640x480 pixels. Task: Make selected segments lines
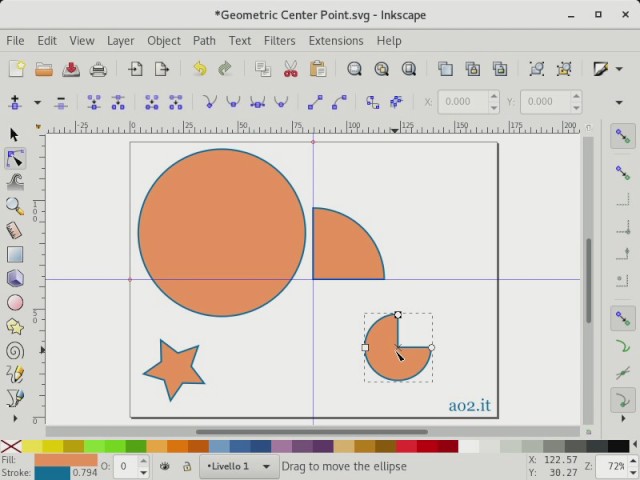tap(315, 102)
